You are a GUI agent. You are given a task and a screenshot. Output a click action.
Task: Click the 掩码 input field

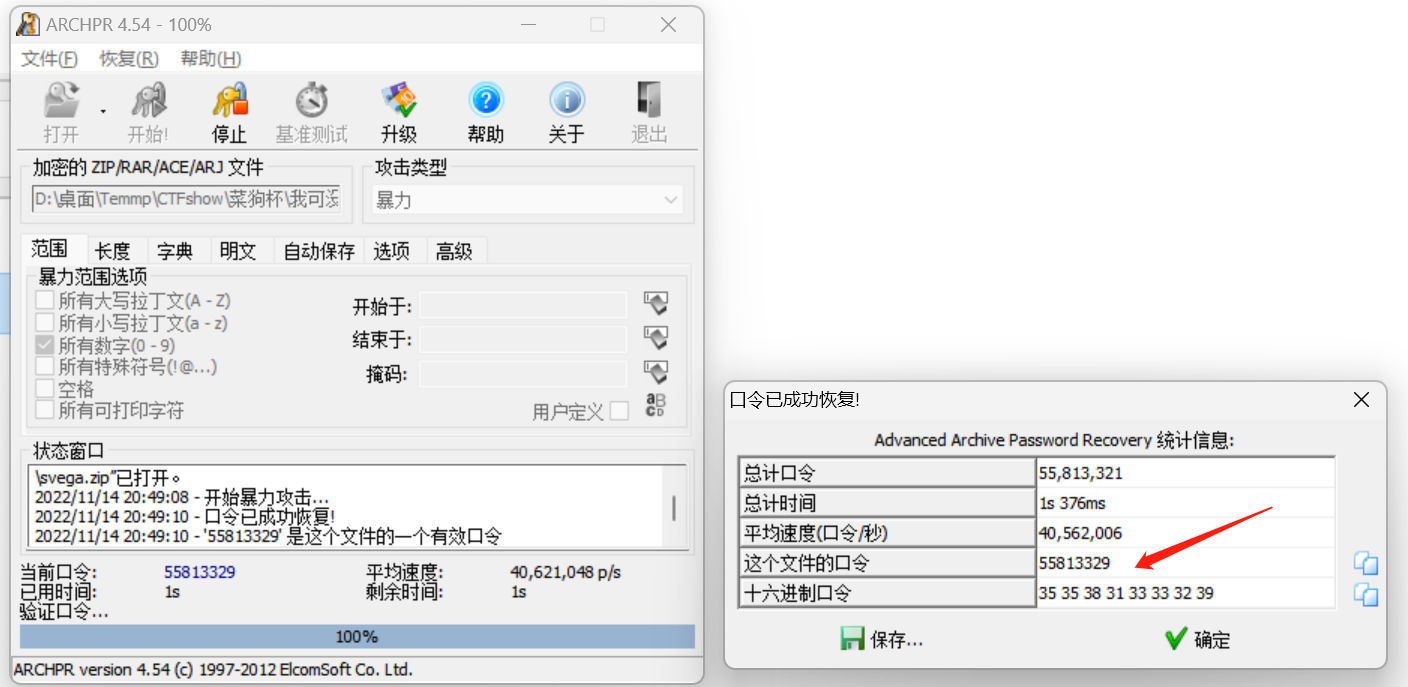[x=523, y=374]
